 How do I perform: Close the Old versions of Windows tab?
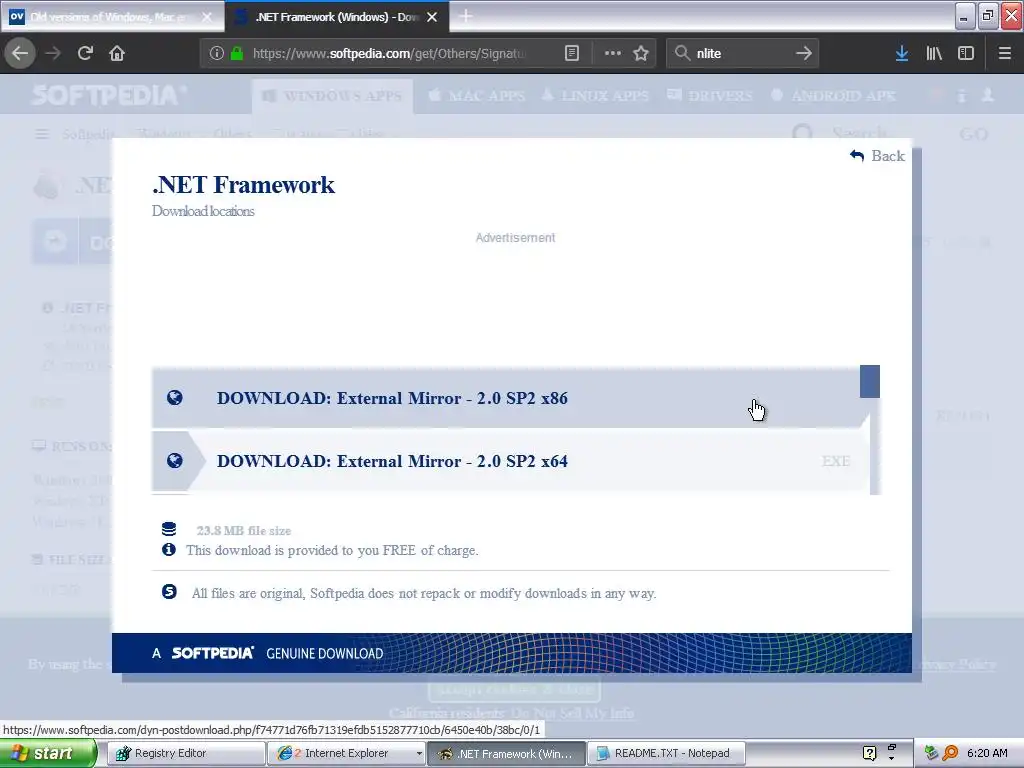click(207, 17)
